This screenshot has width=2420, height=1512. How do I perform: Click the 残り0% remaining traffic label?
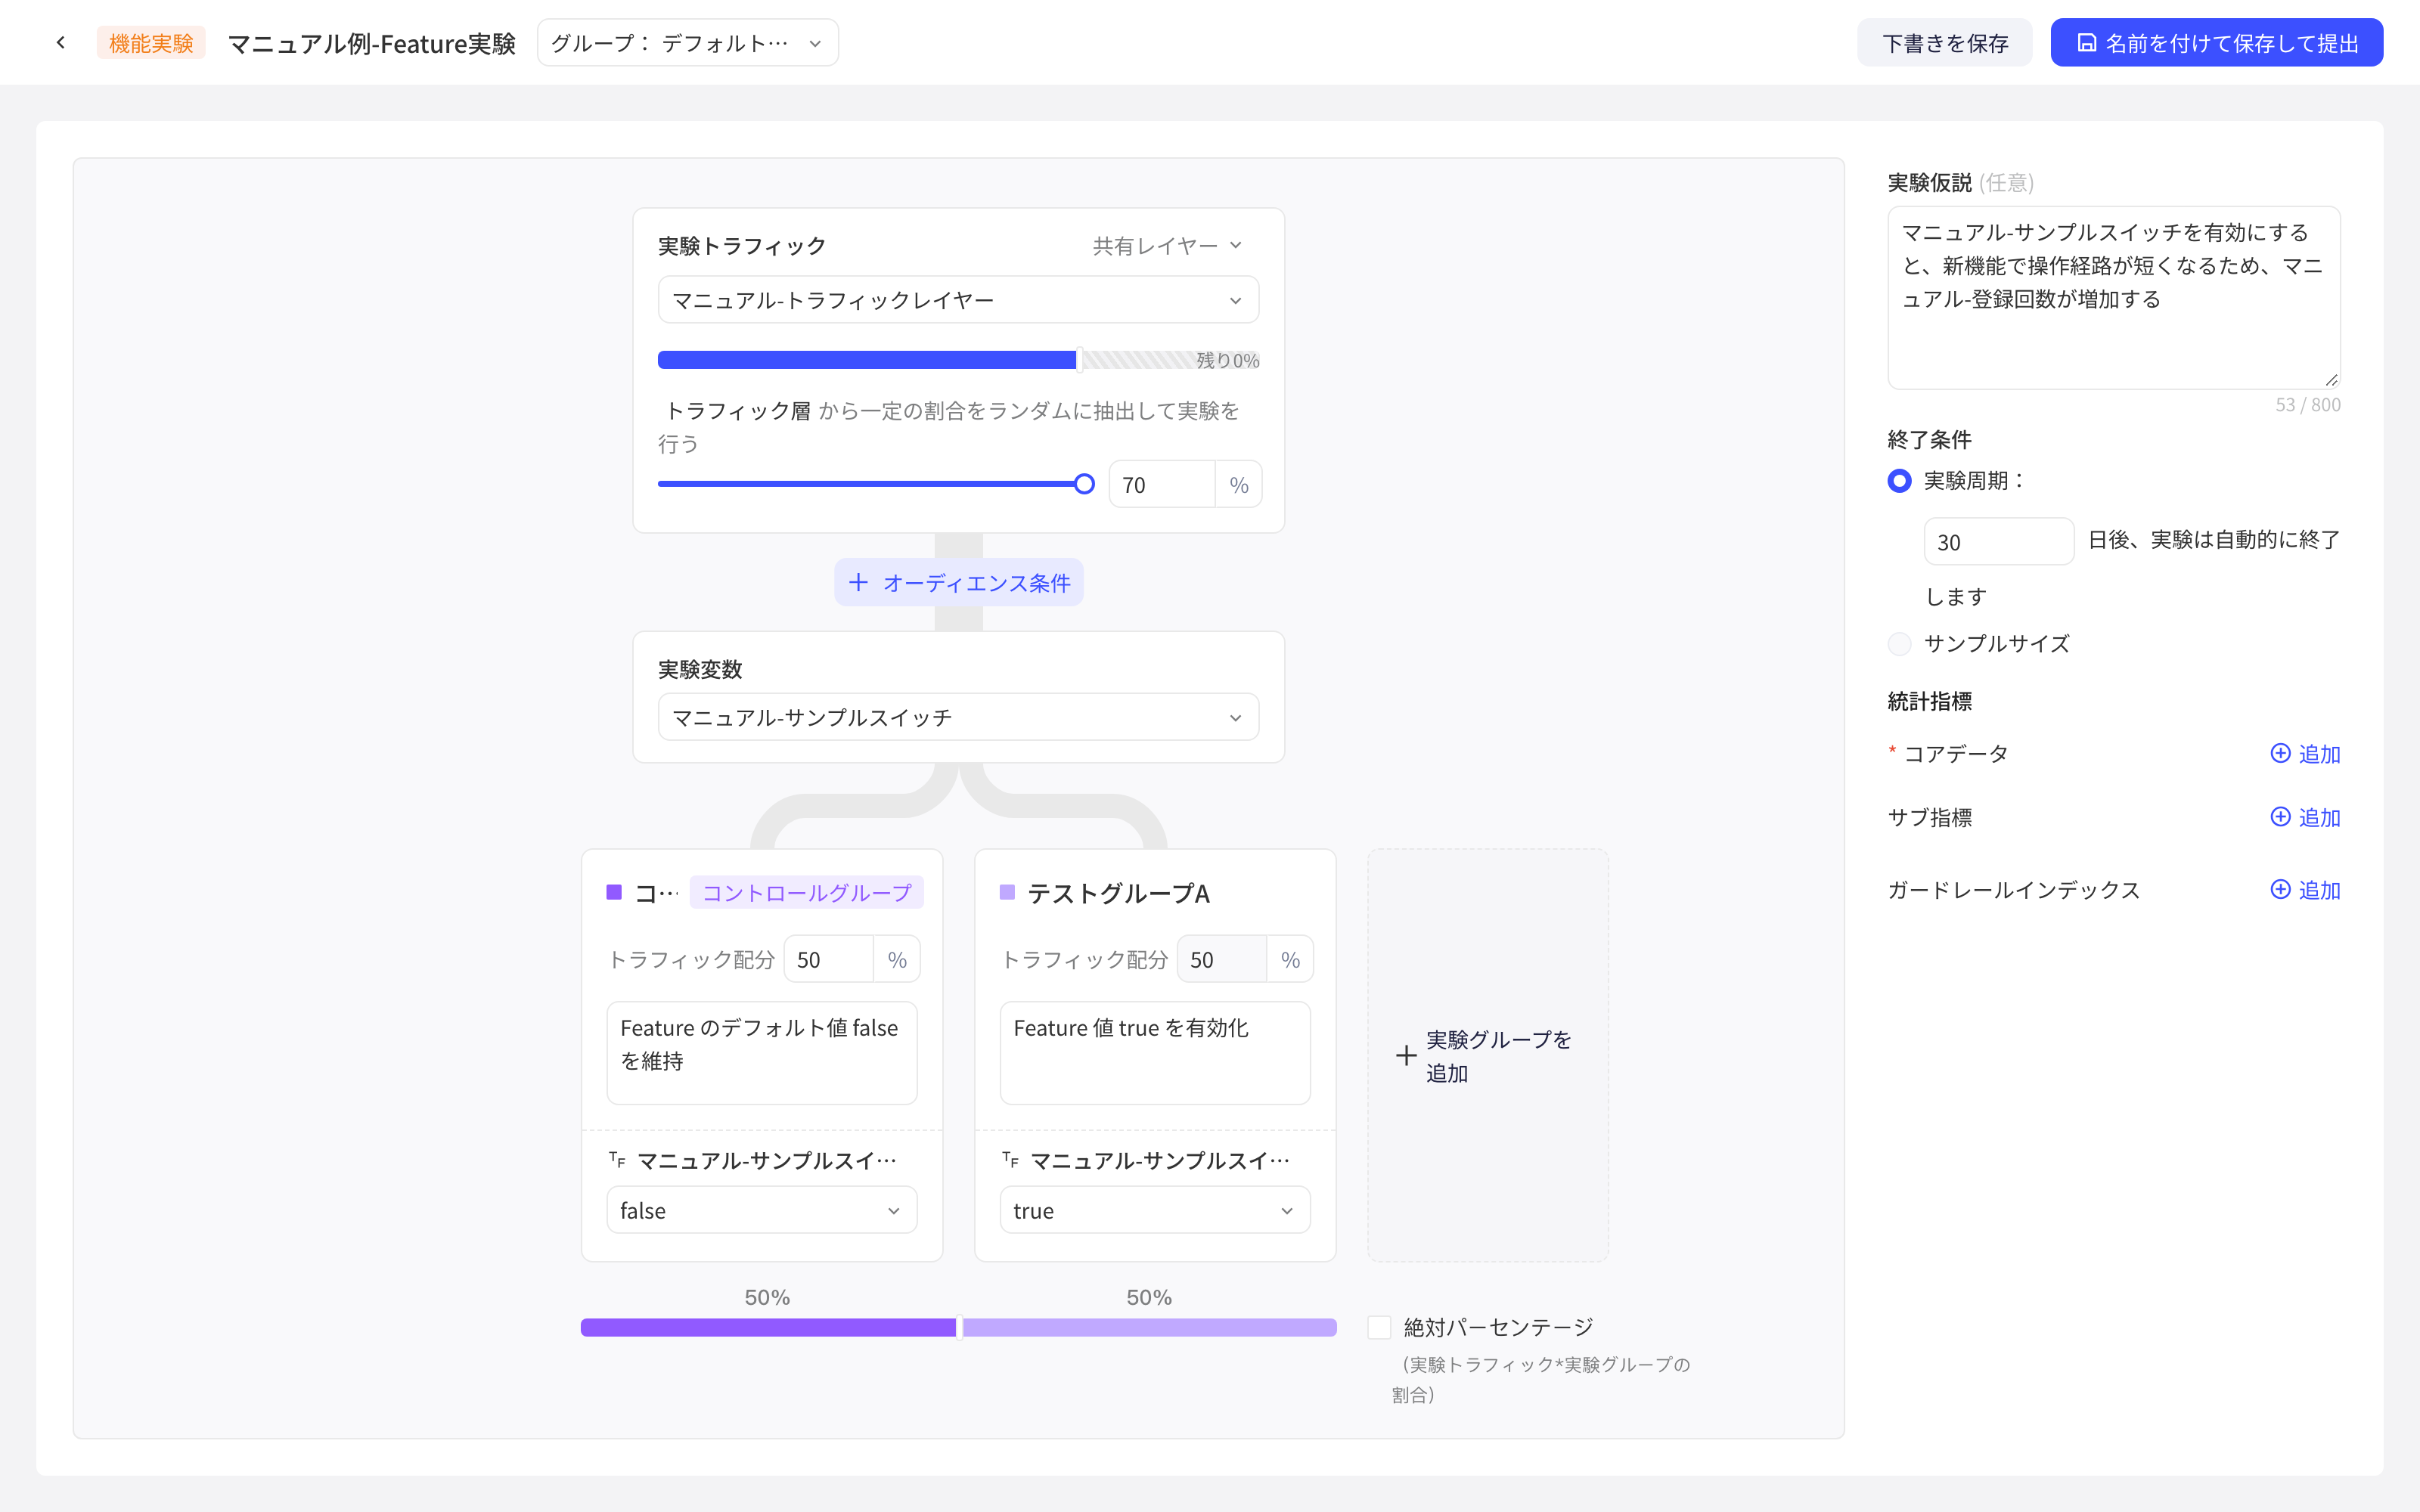point(1227,360)
